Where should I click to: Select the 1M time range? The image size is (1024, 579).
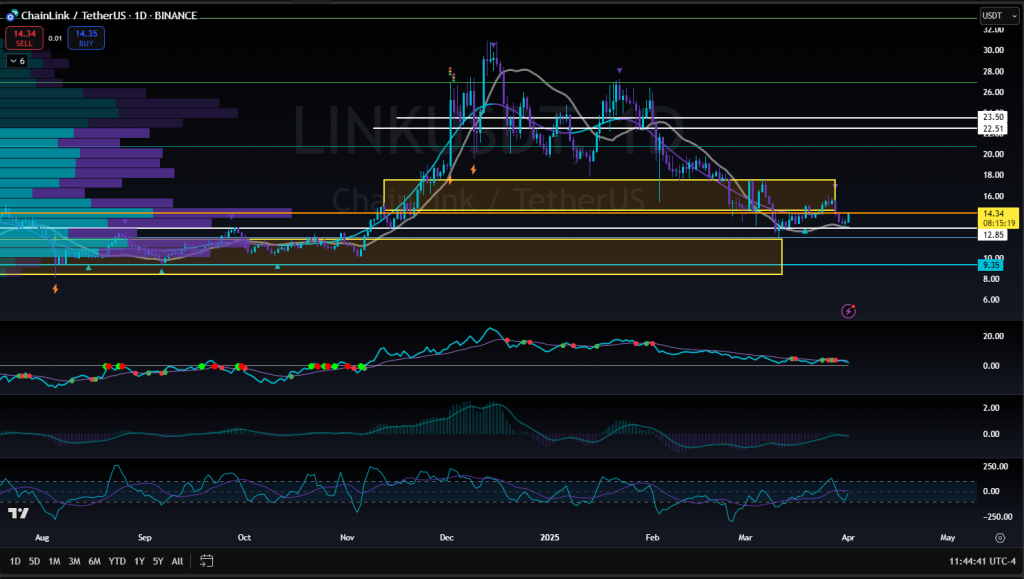pos(54,561)
